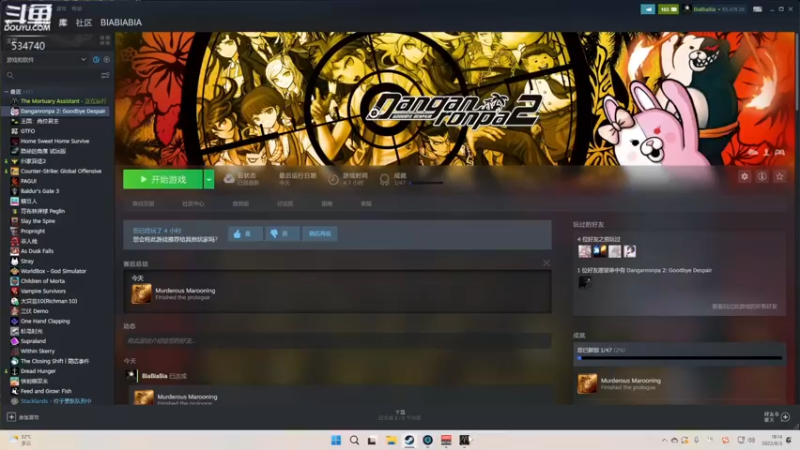Open the 讨论区 discussions link

click(x=285, y=204)
